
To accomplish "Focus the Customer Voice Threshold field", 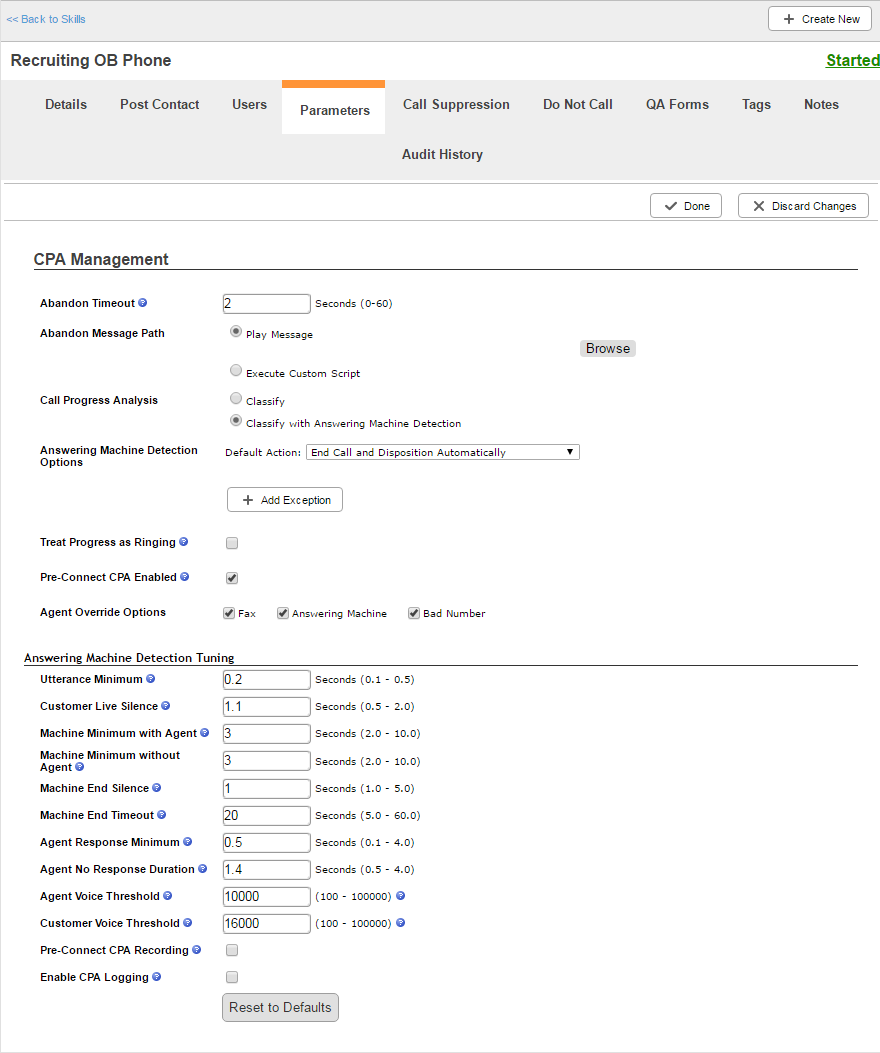I will point(267,923).
